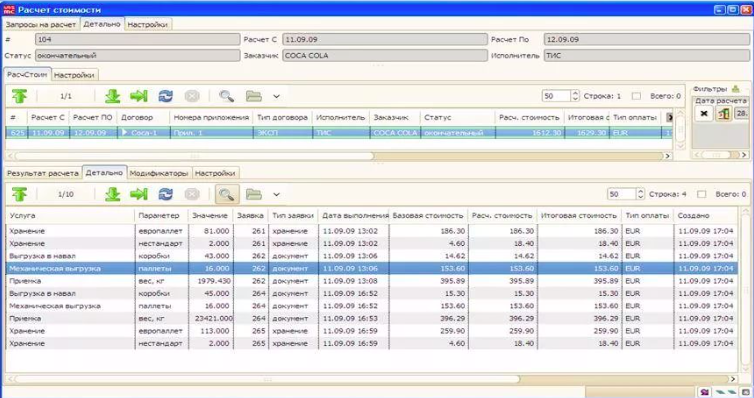Click the green double-slash status bar icon
This screenshot has width=754, height=398.
[x=727, y=392]
